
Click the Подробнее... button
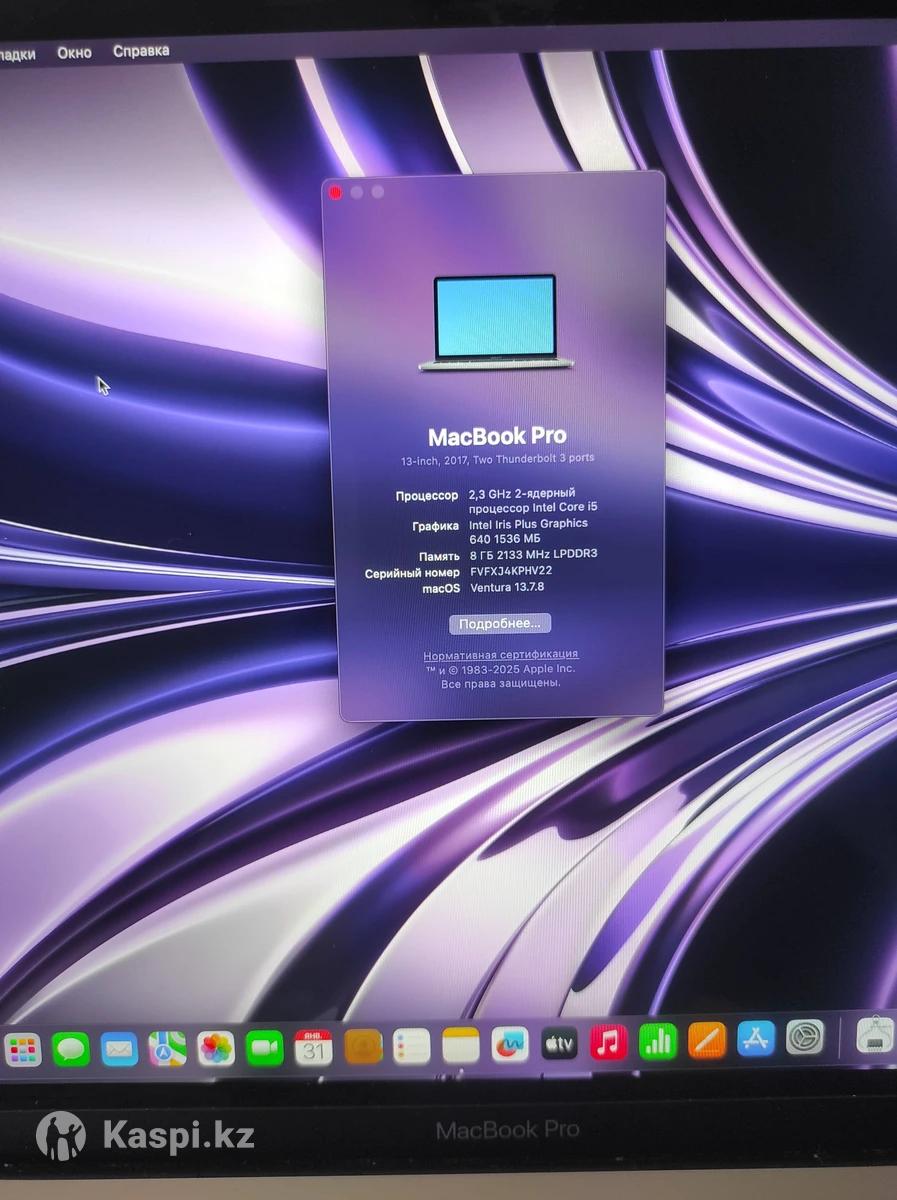coord(499,623)
